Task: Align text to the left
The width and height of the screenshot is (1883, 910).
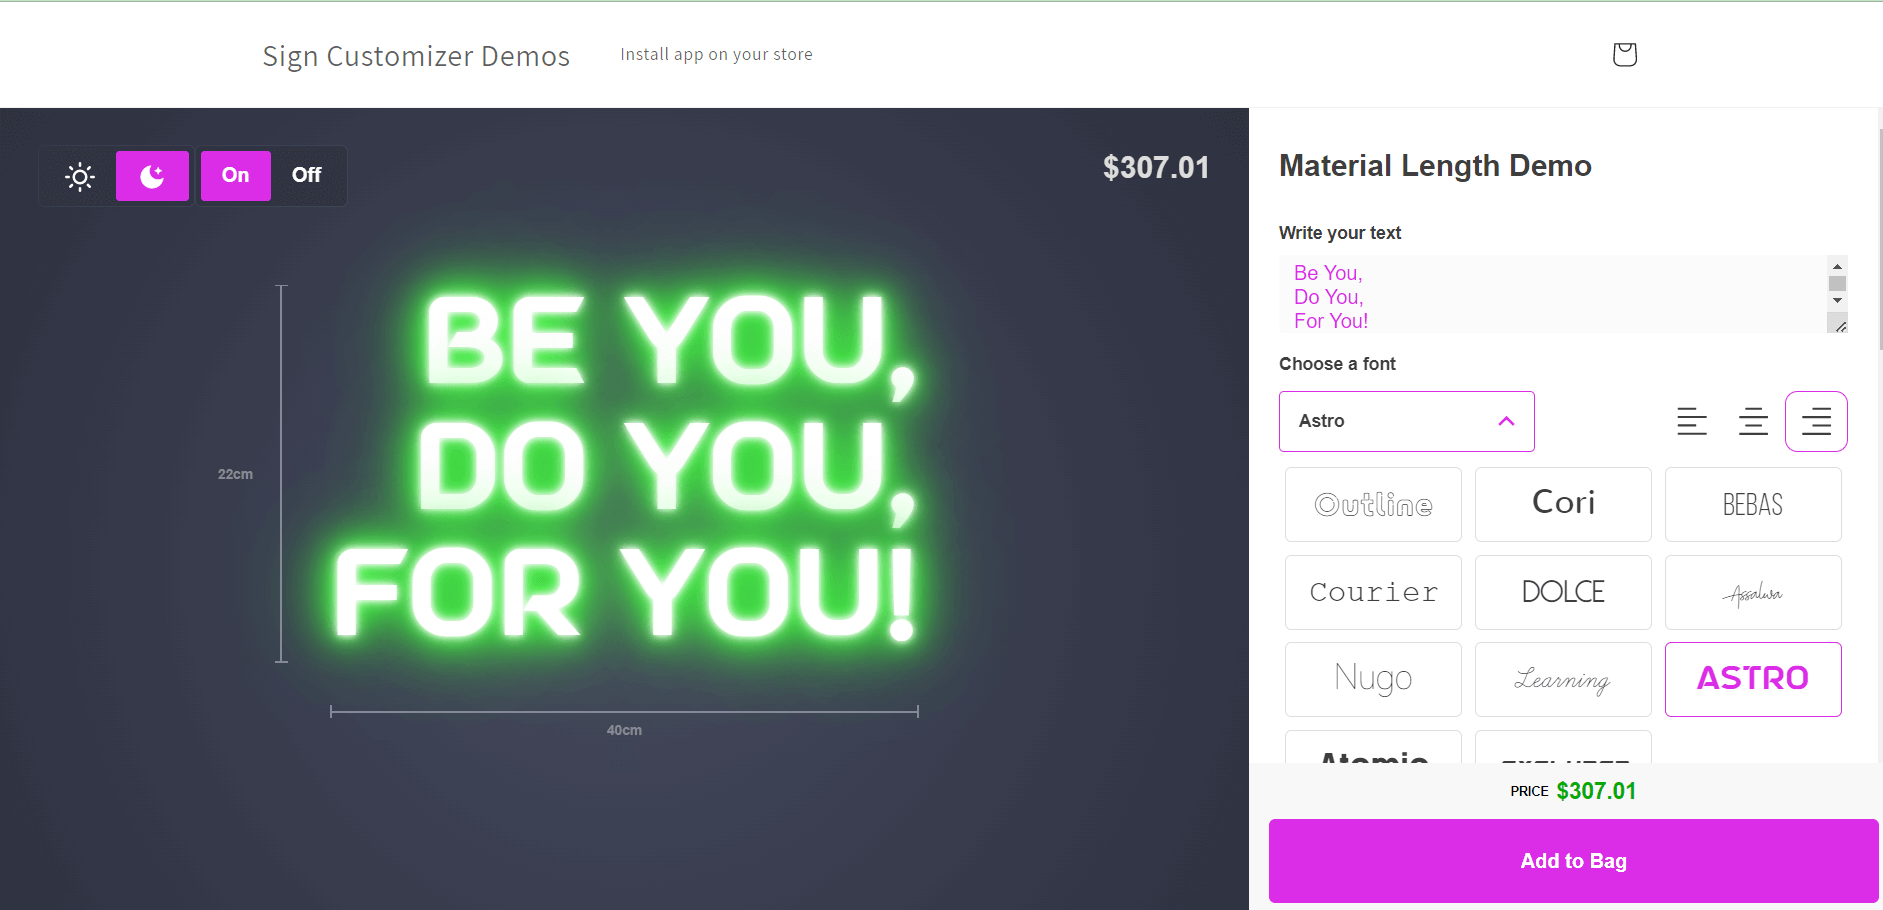Action: point(1691,422)
